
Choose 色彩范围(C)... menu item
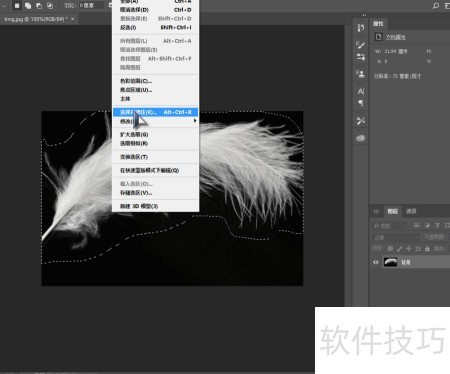(155, 81)
